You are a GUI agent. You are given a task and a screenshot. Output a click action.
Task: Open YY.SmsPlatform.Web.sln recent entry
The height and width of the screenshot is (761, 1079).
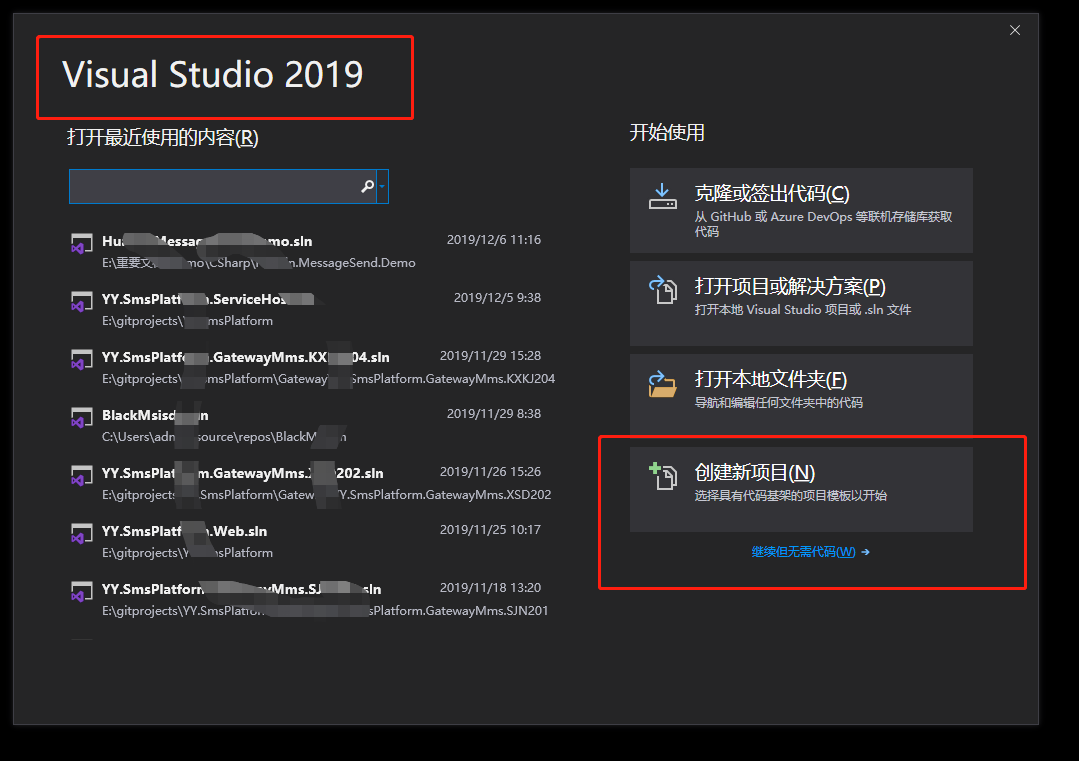312,541
